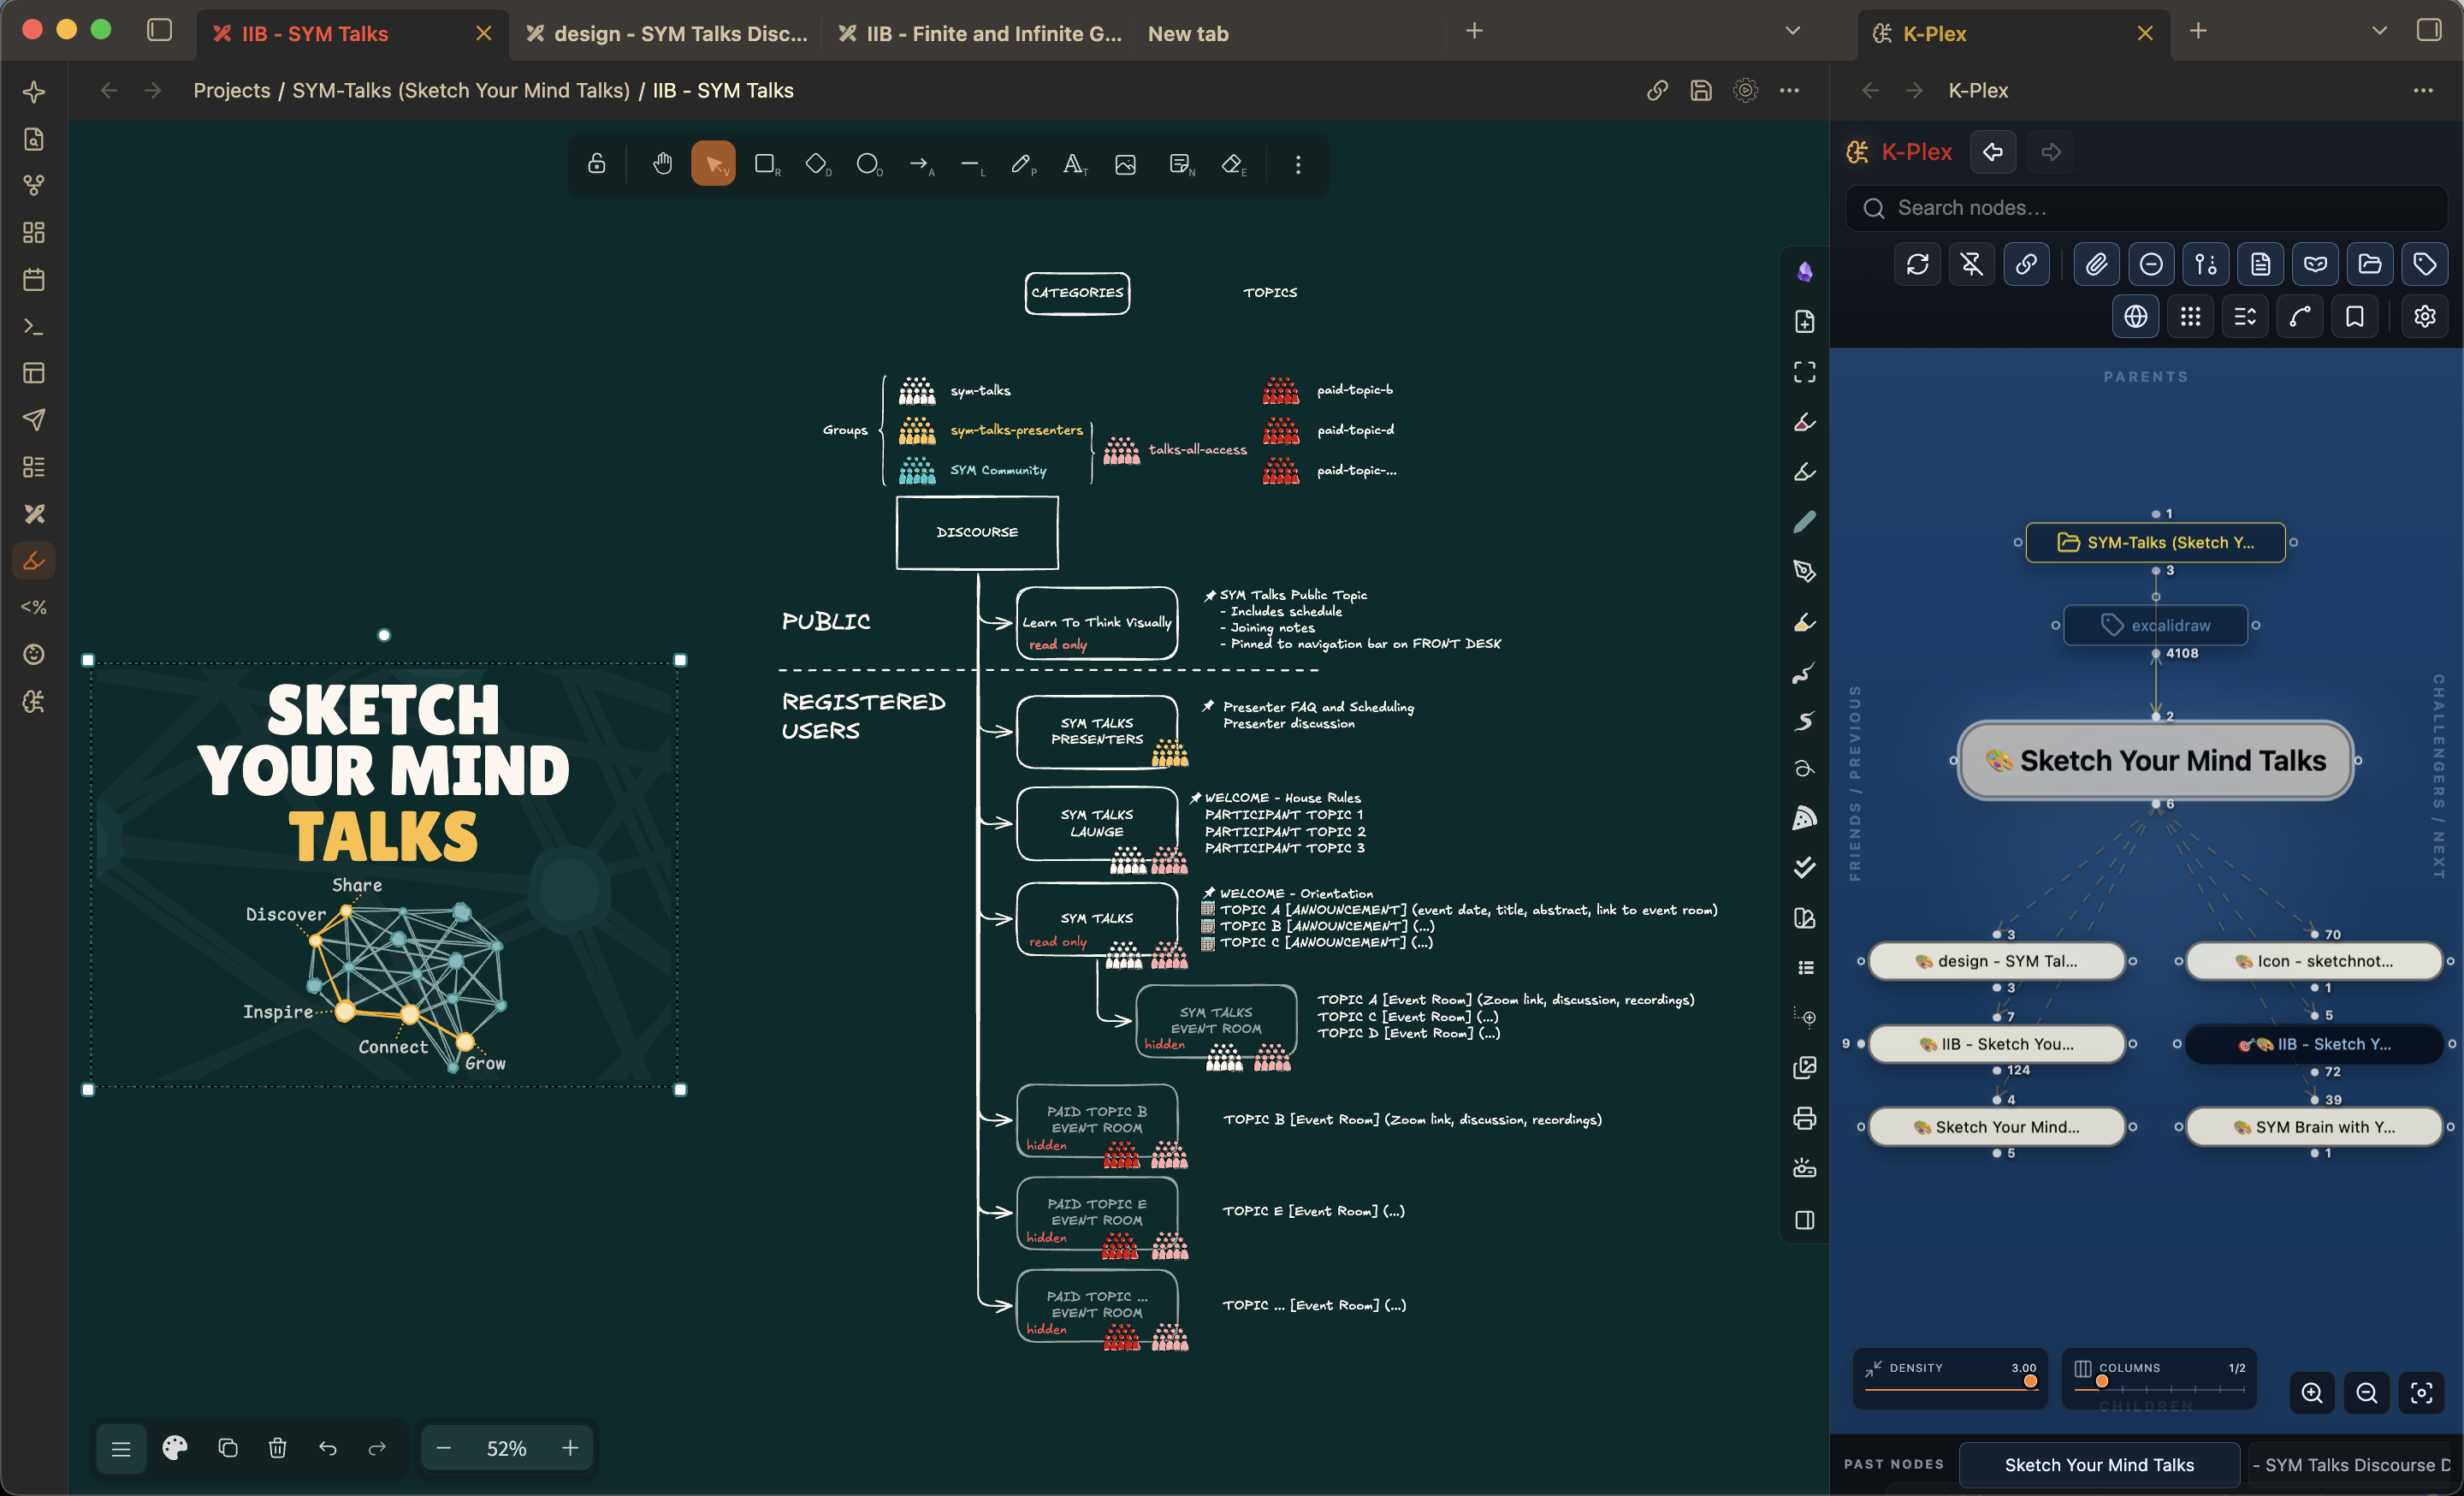Toggle K-Plex pin leaf button
This screenshot has width=2464, height=1496.
[x=1971, y=264]
